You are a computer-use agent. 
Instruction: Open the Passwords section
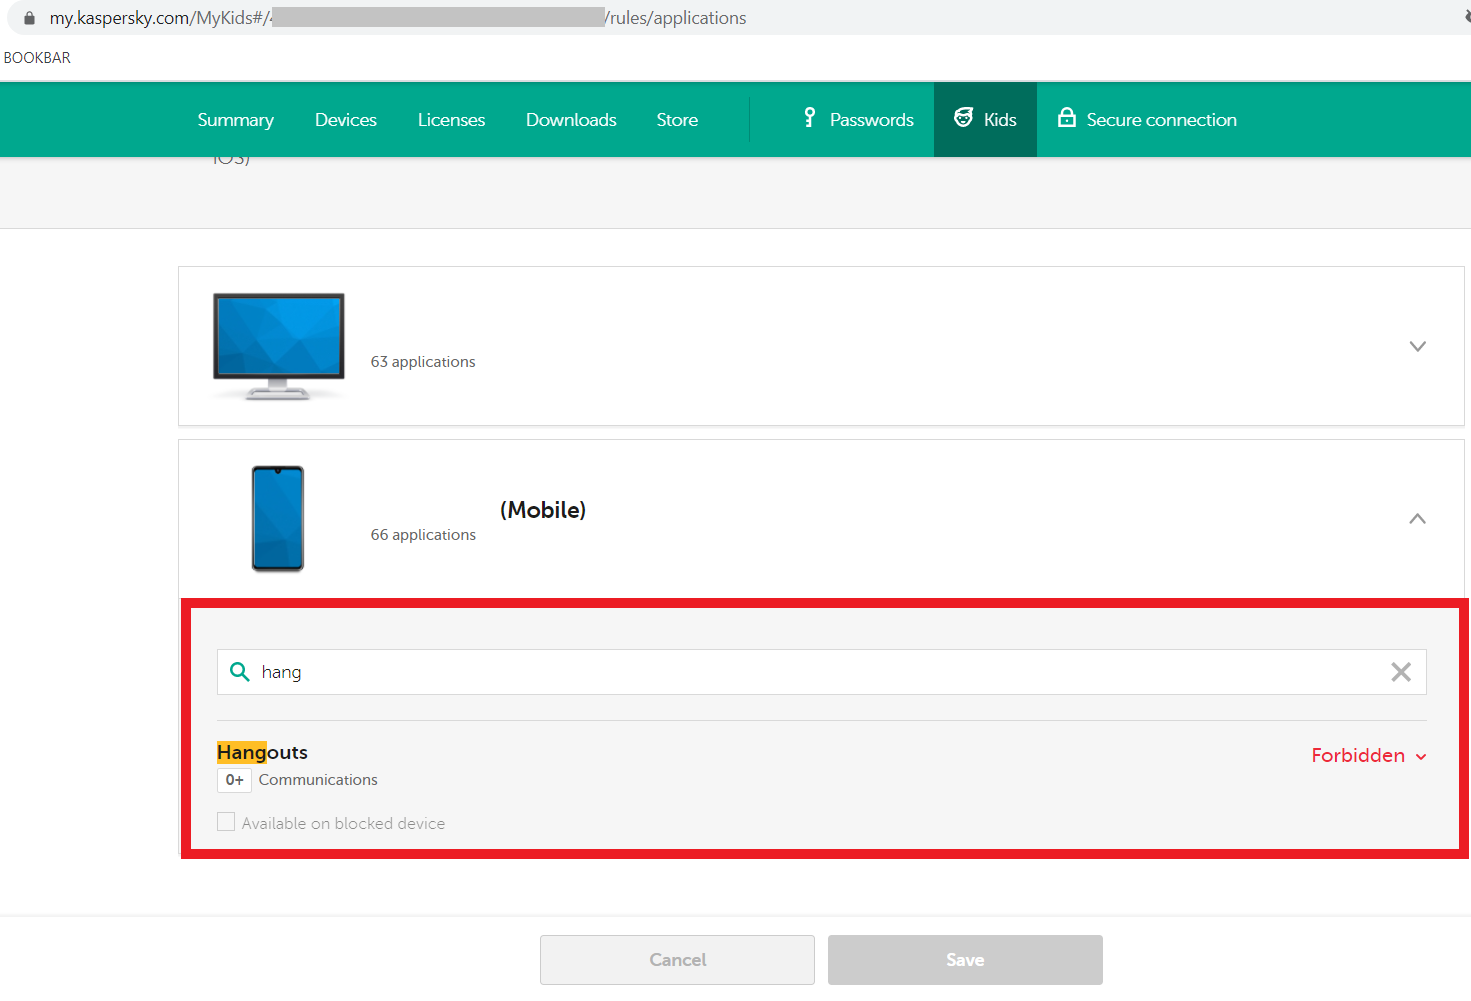pyautogui.click(x=859, y=120)
